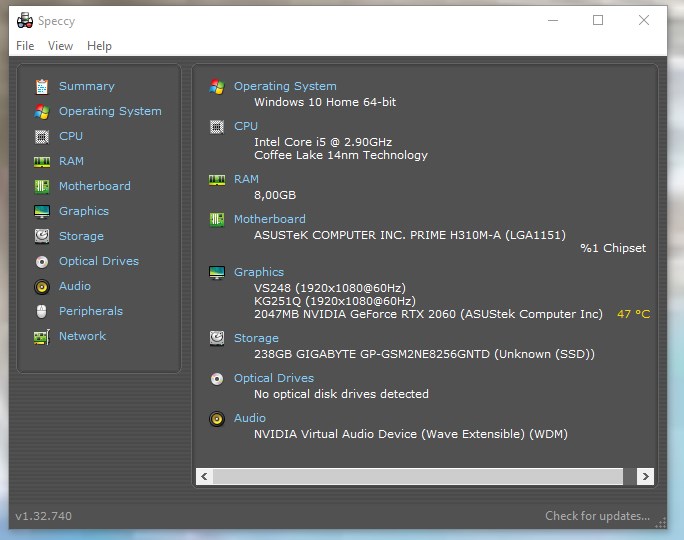Click the 8,00GB RAM value
Image resolution: width=684 pixels, height=540 pixels.
(275, 195)
